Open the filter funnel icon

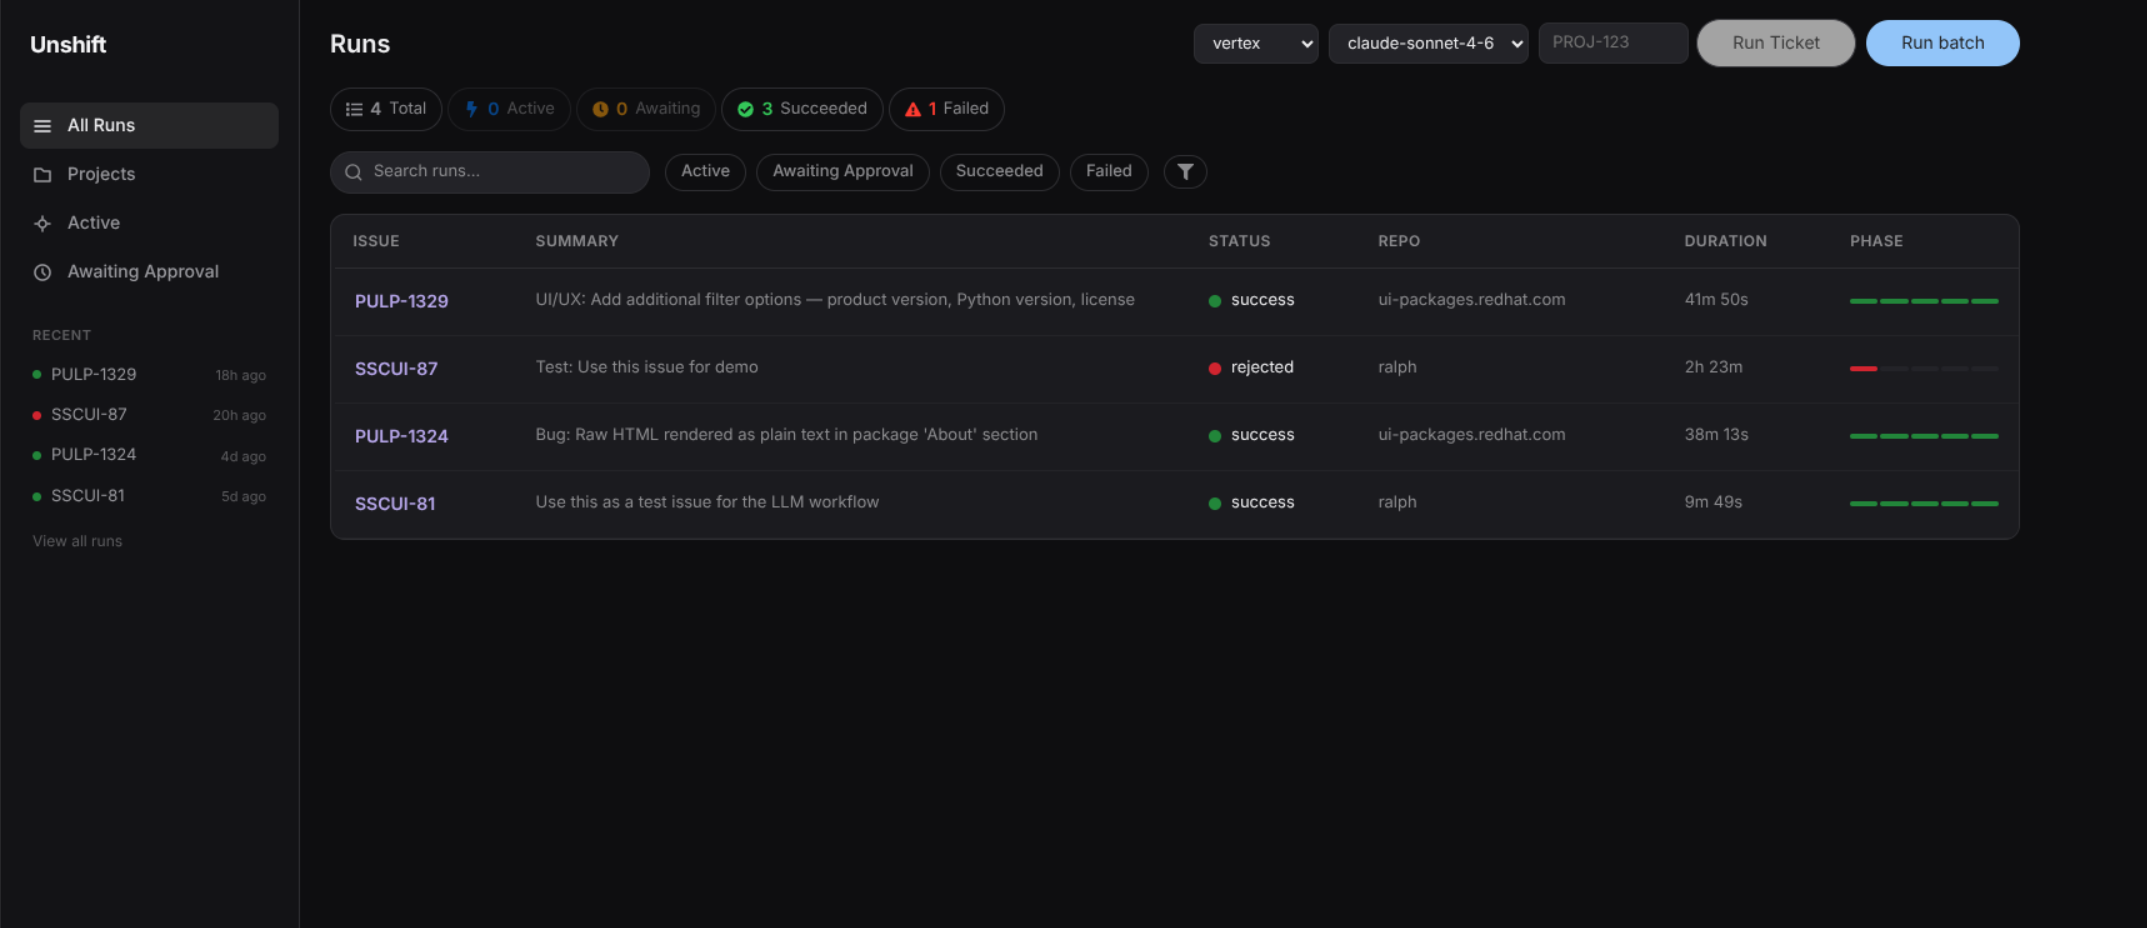point(1185,171)
